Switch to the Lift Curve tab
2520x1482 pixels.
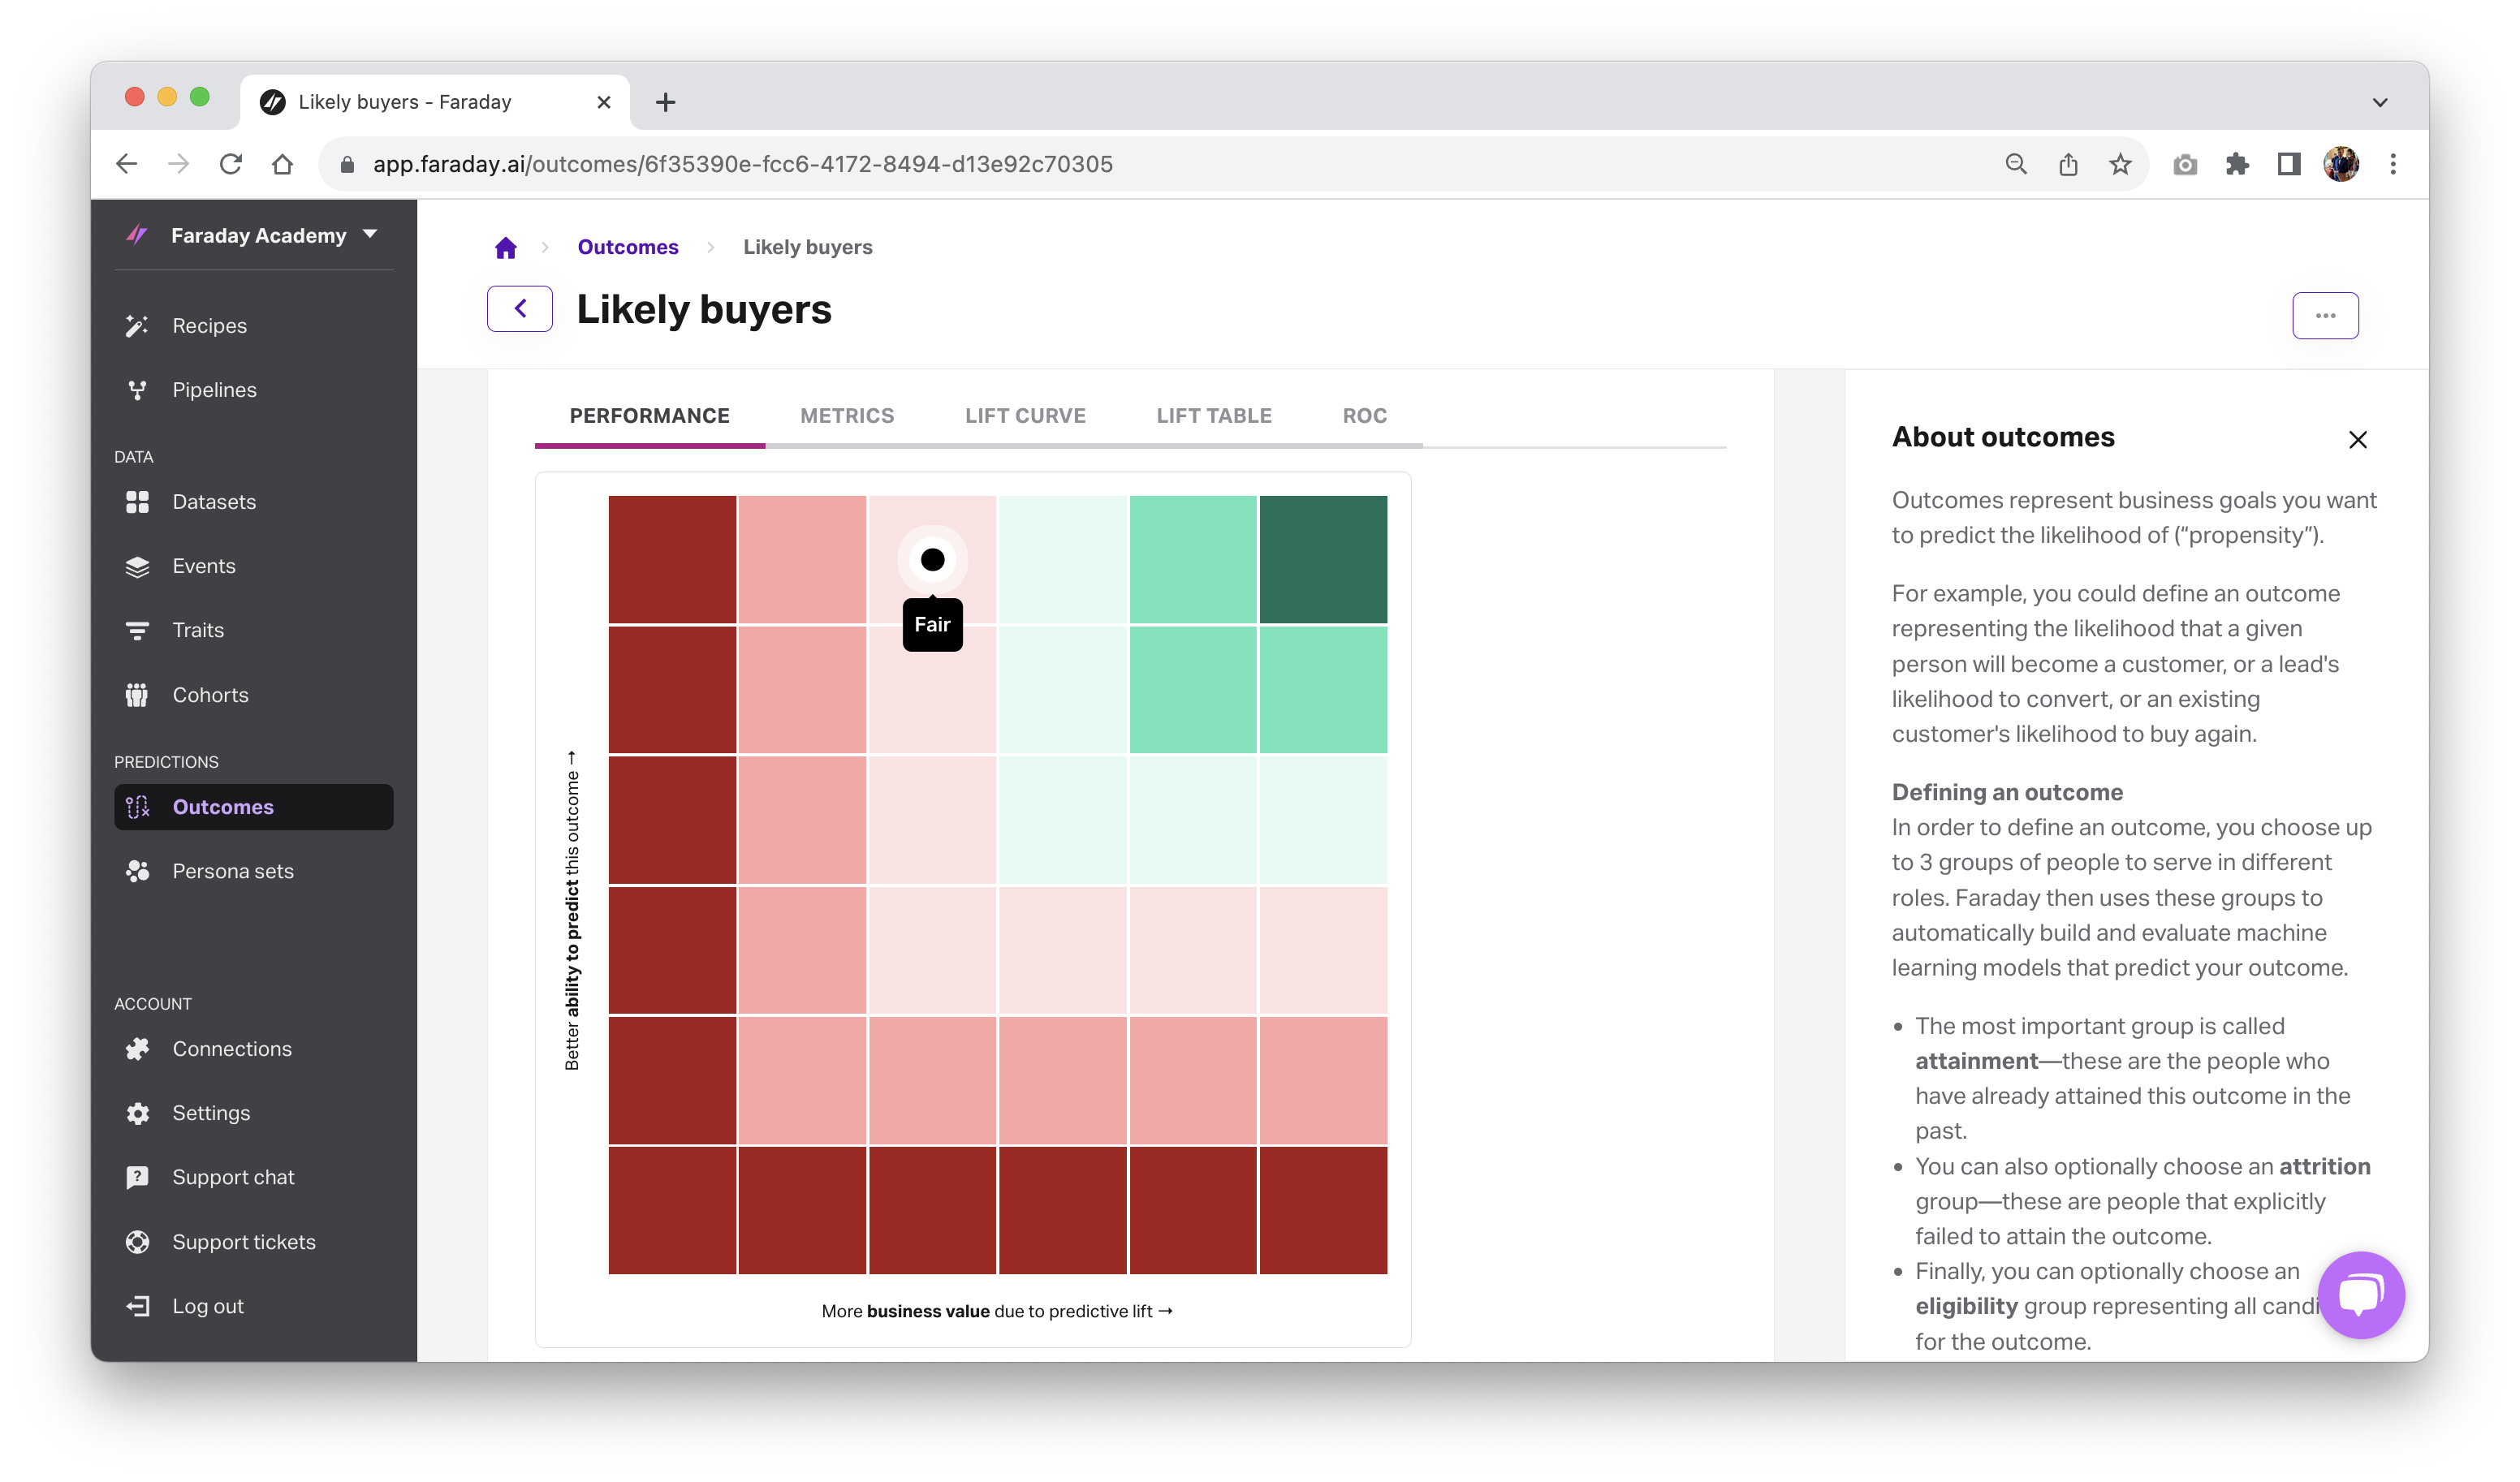pos(1025,416)
